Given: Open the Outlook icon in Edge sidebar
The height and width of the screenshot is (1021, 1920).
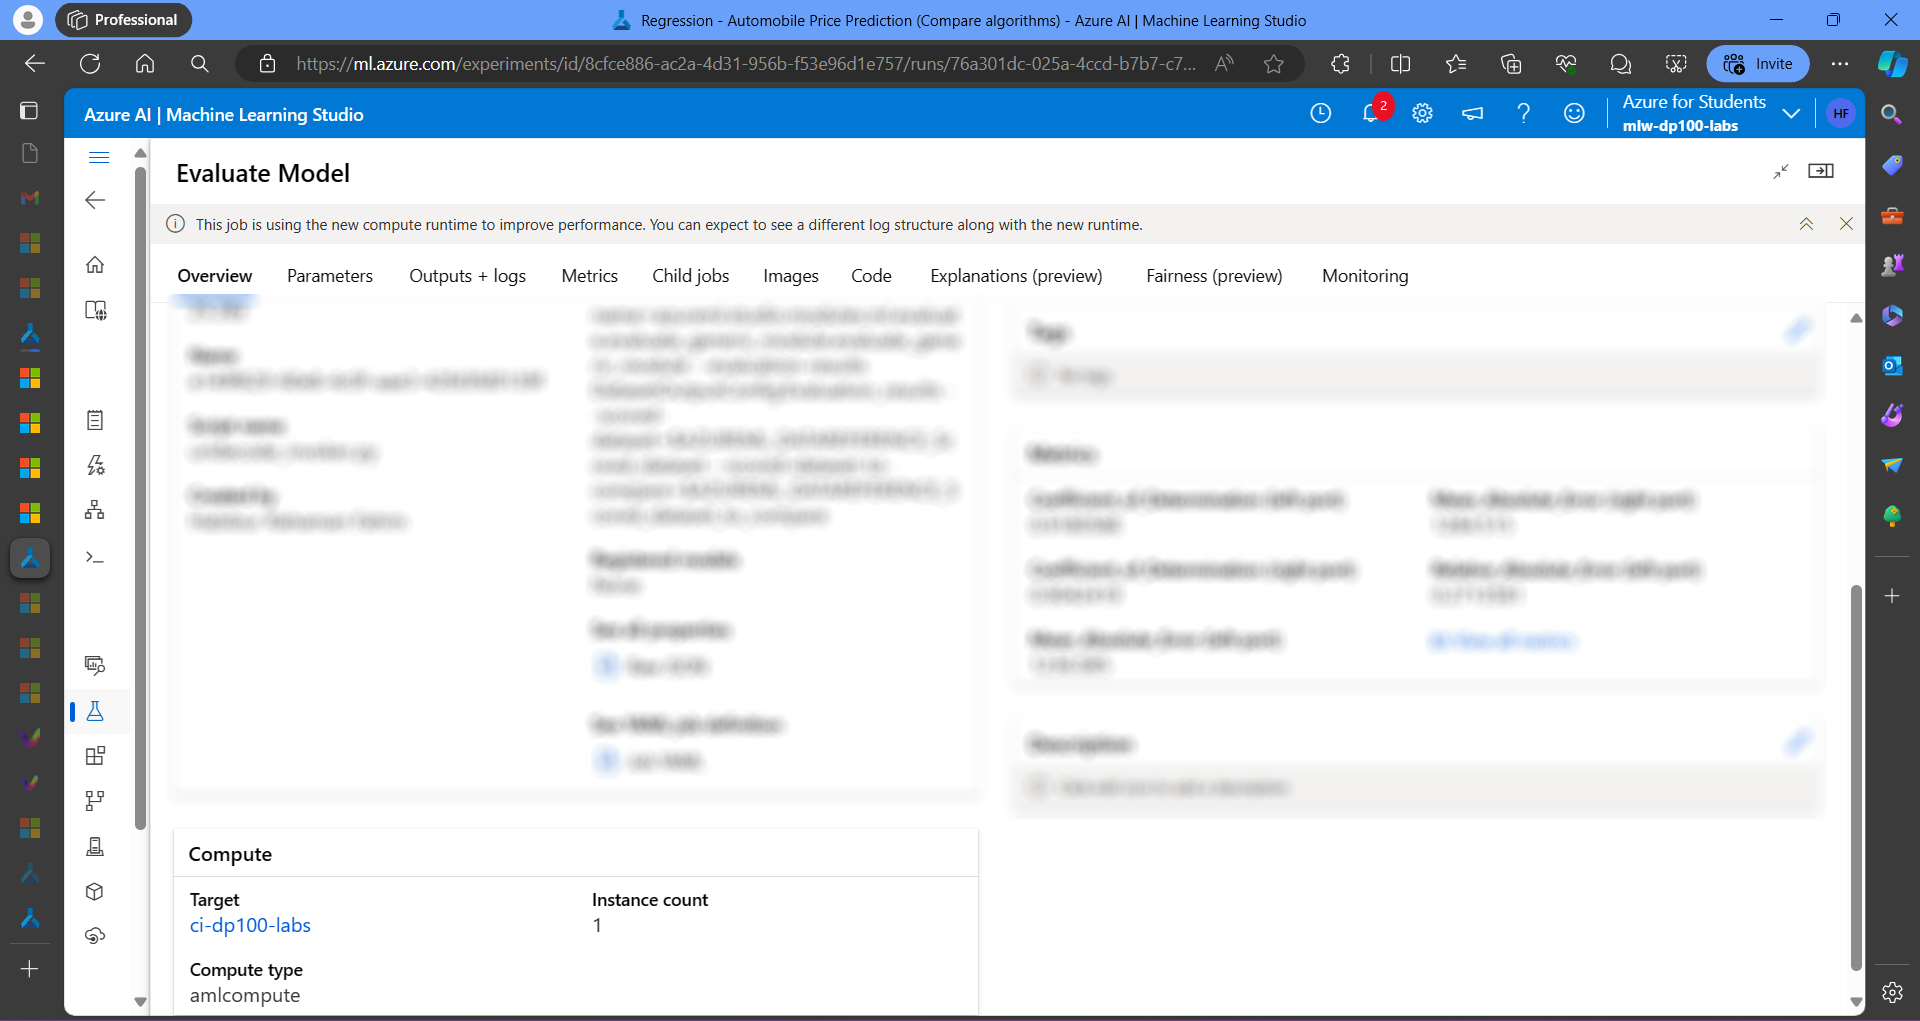Looking at the screenshot, I should coord(1892,366).
